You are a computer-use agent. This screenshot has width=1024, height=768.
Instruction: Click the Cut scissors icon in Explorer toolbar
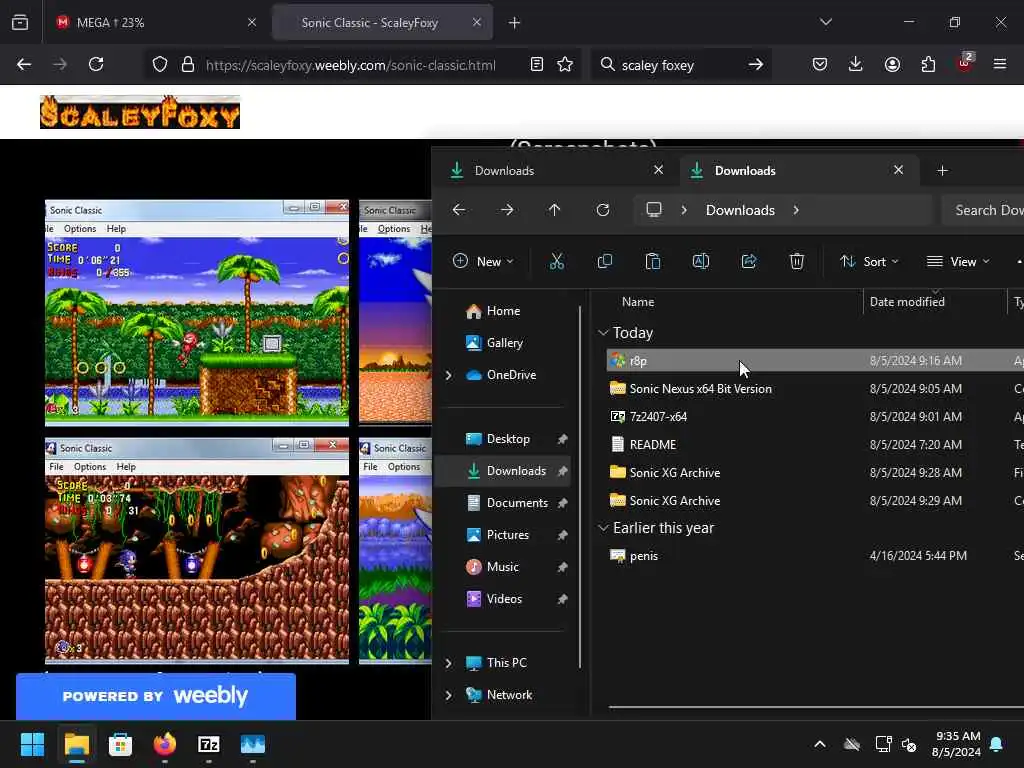click(556, 262)
